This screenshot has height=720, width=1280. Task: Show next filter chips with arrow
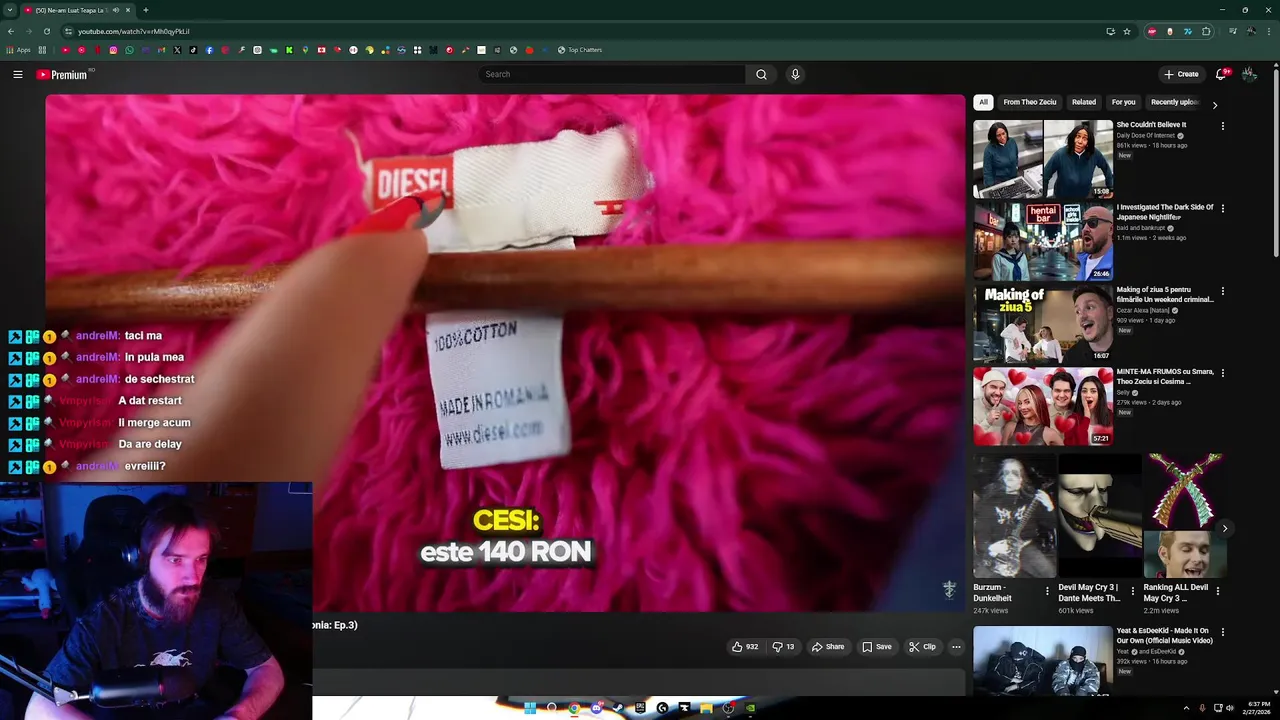coord(1215,105)
